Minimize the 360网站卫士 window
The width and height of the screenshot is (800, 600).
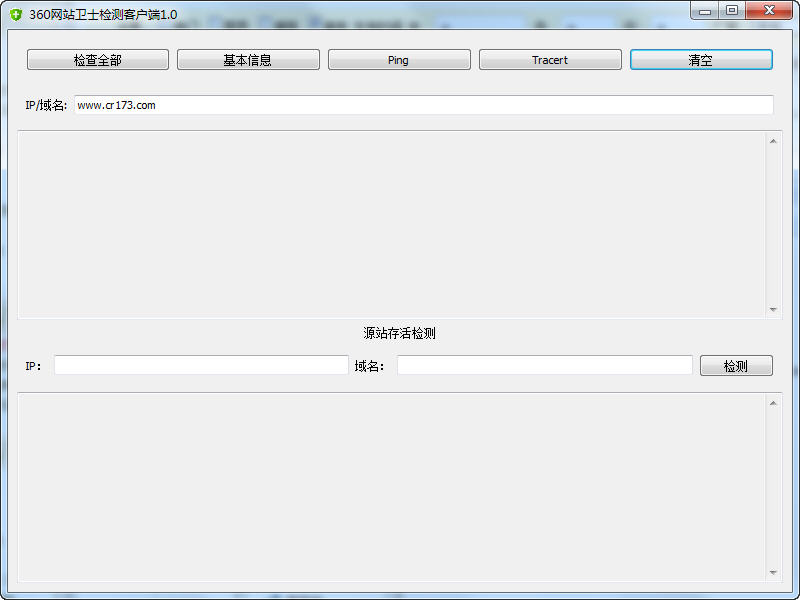coord(706,10)
